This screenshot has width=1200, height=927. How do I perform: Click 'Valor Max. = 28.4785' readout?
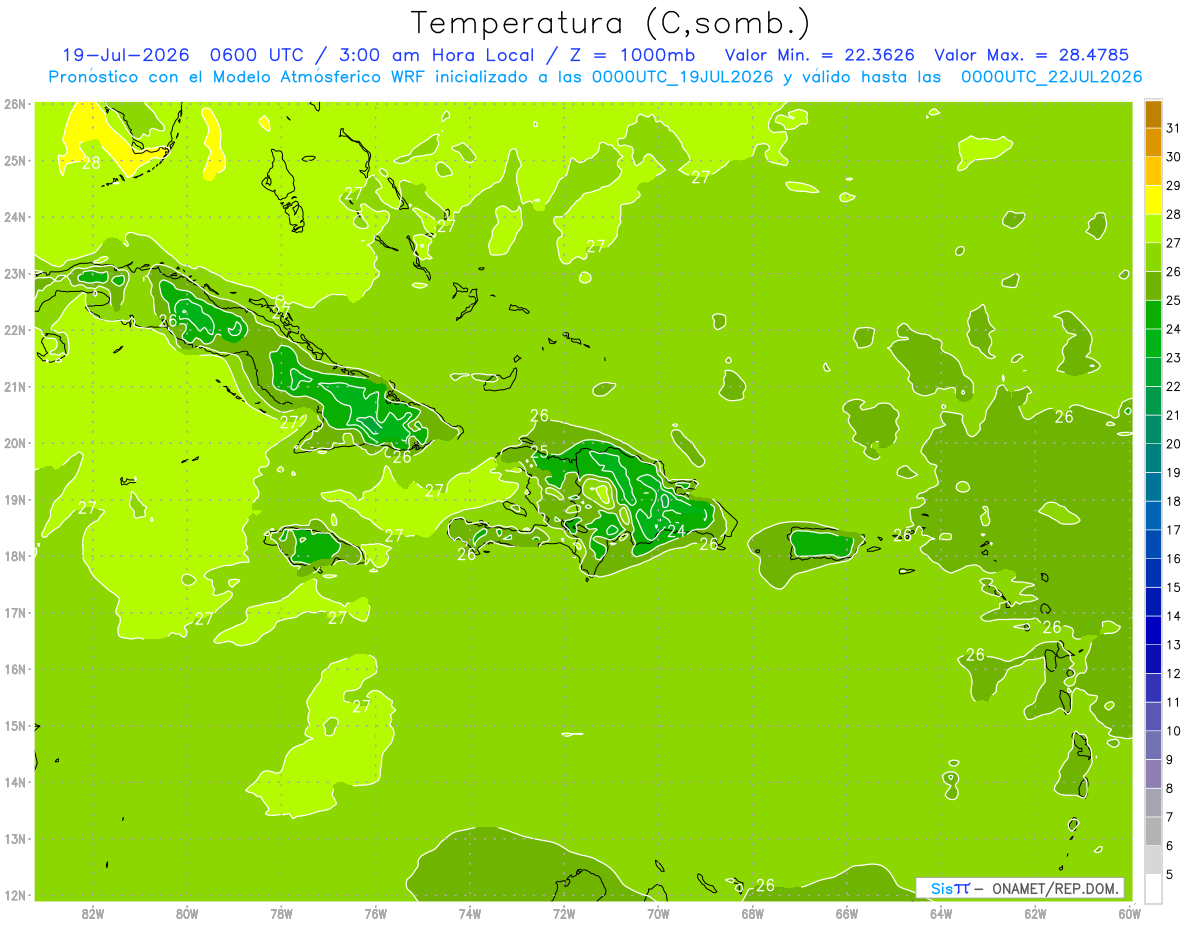pos(1031,55)
